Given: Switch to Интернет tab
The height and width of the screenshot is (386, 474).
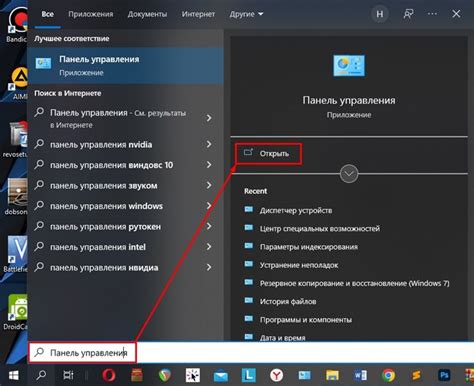Looking at the screenshot, I should click(198, 14).
